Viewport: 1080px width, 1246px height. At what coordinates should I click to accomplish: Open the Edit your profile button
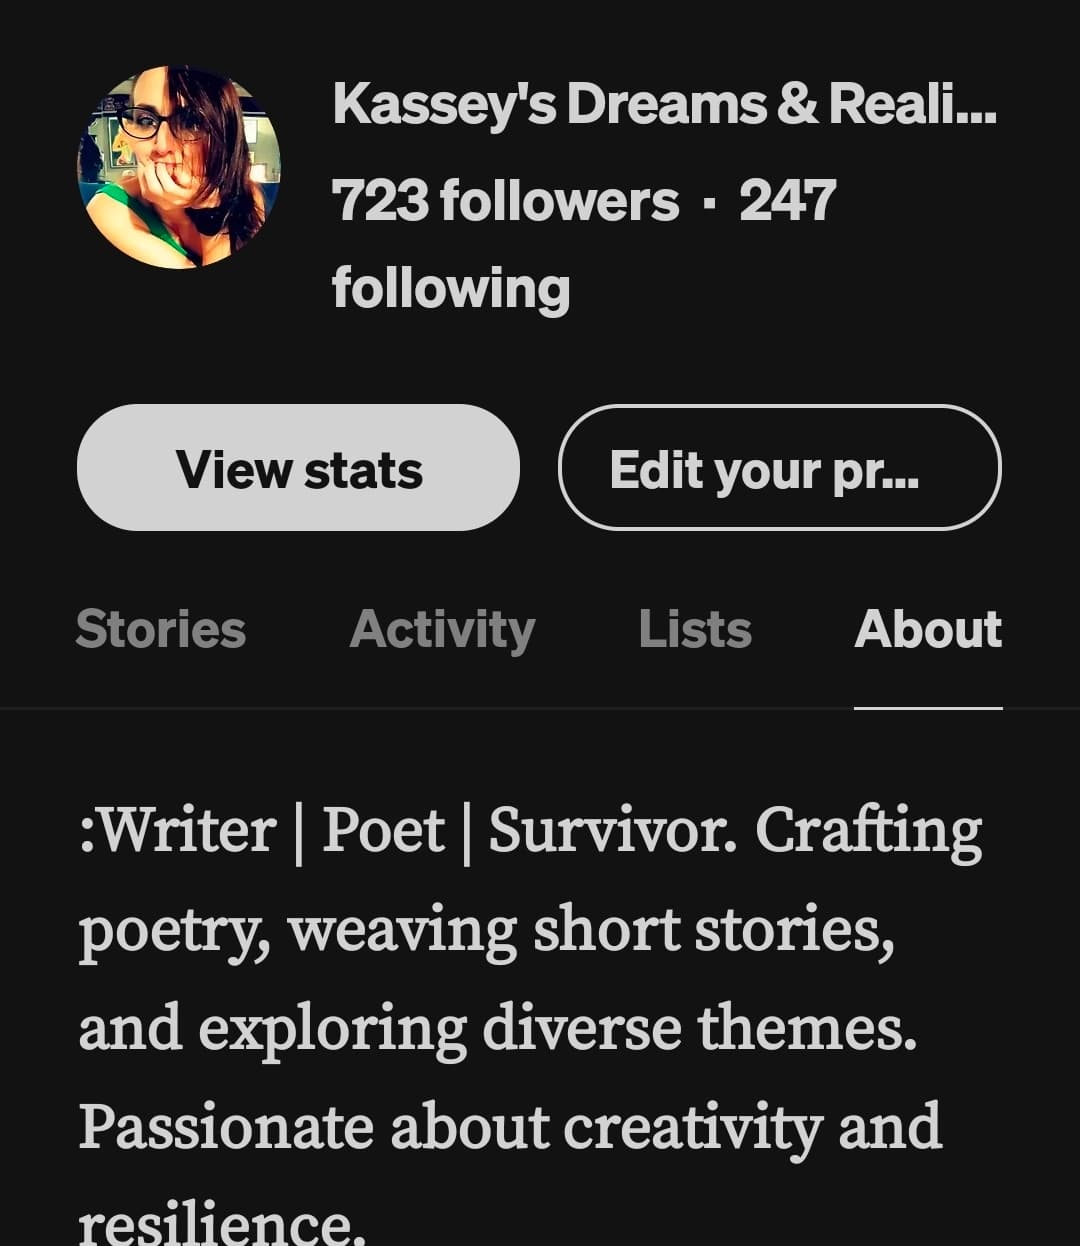tap(780, 468)
